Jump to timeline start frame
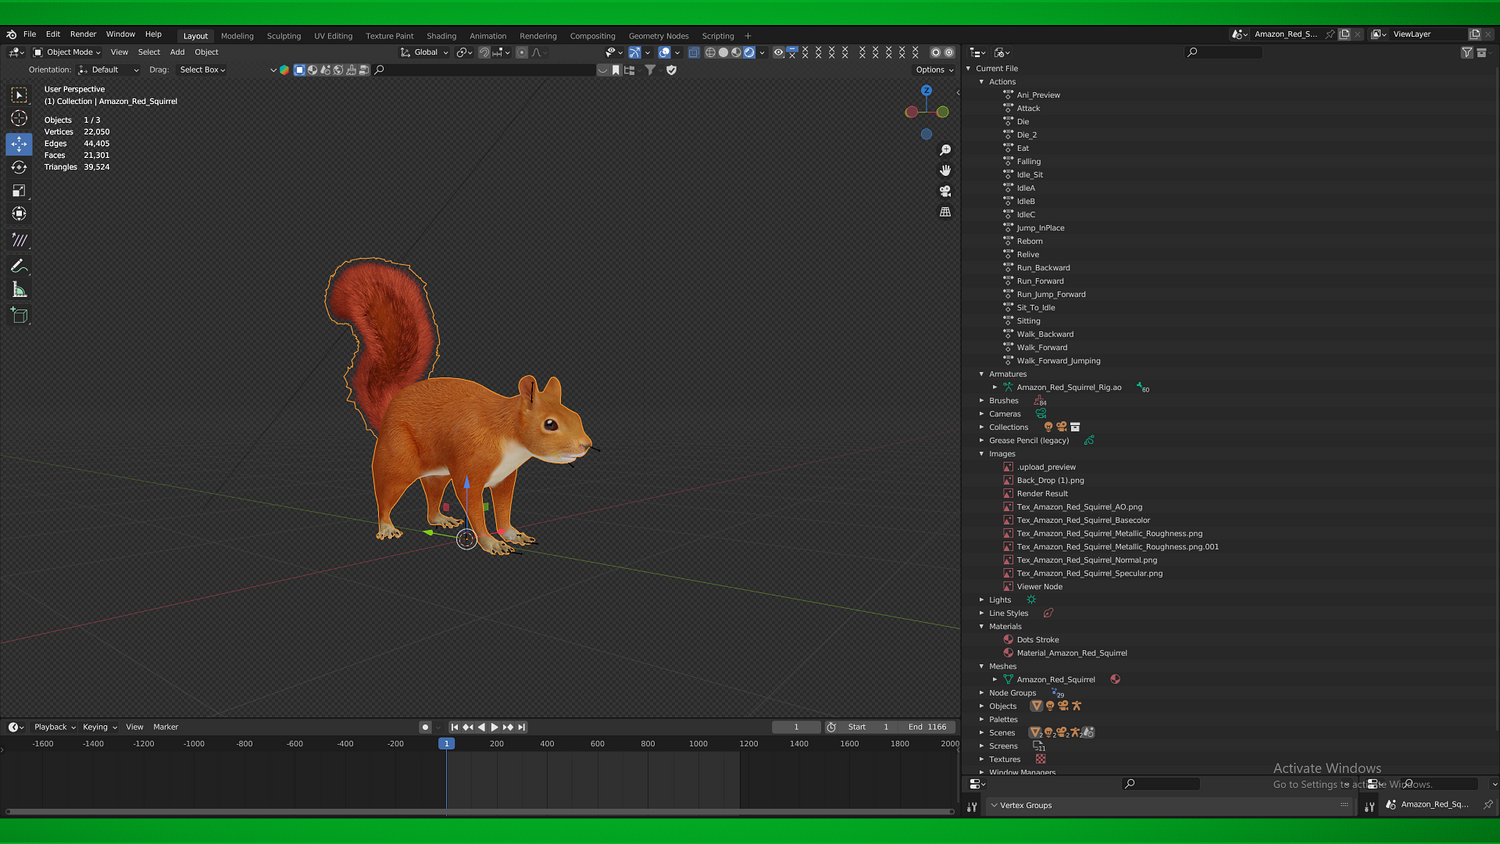 [x=454, y=727]
